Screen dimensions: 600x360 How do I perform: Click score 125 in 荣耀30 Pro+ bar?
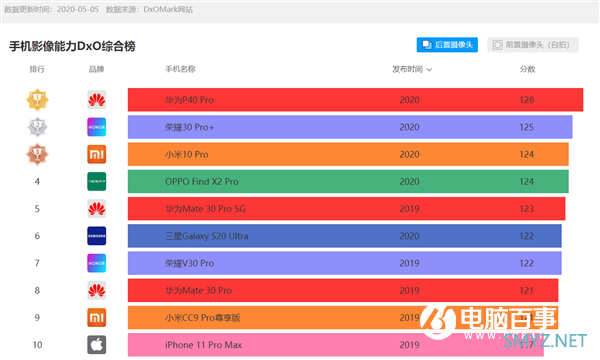pyautogui.click(x=527, y=127)
